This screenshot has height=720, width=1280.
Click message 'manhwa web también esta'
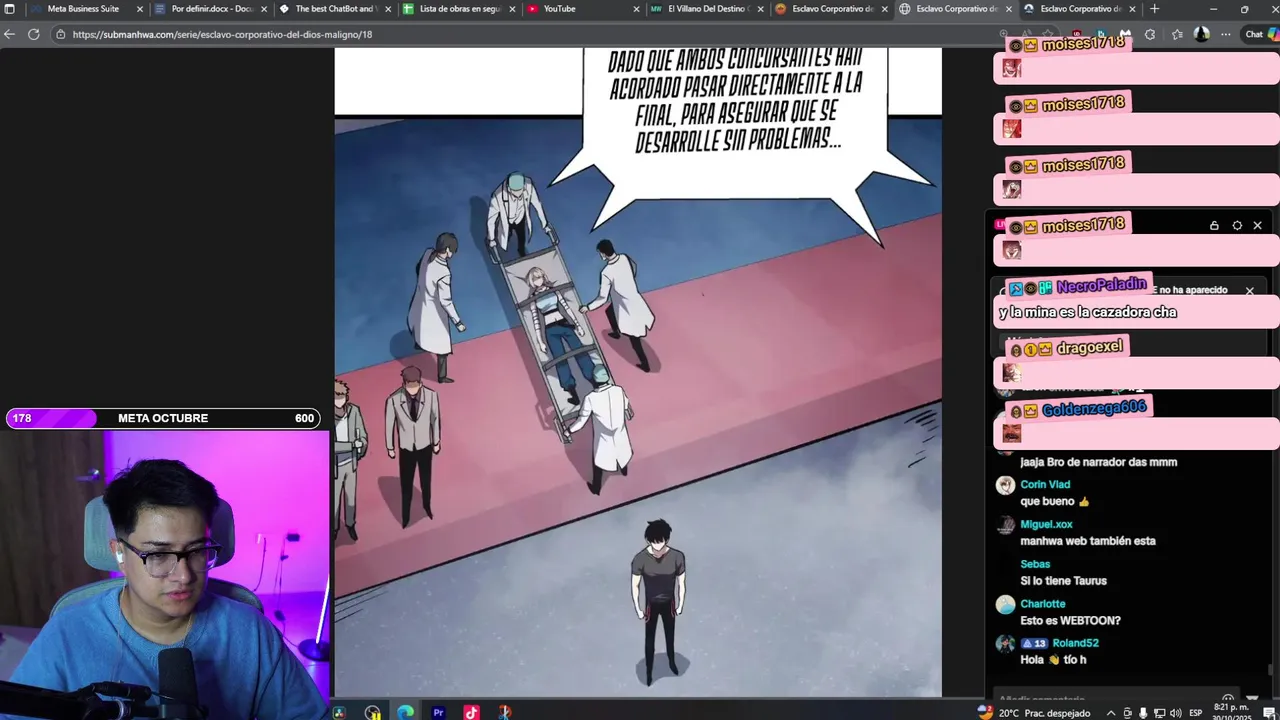tap(1088, 541)
